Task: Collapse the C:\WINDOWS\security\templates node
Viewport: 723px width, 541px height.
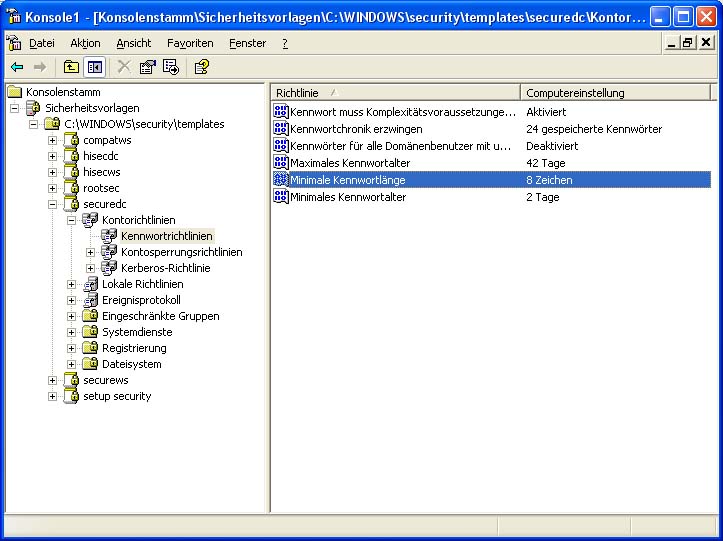Action: [x=33, y=125]
